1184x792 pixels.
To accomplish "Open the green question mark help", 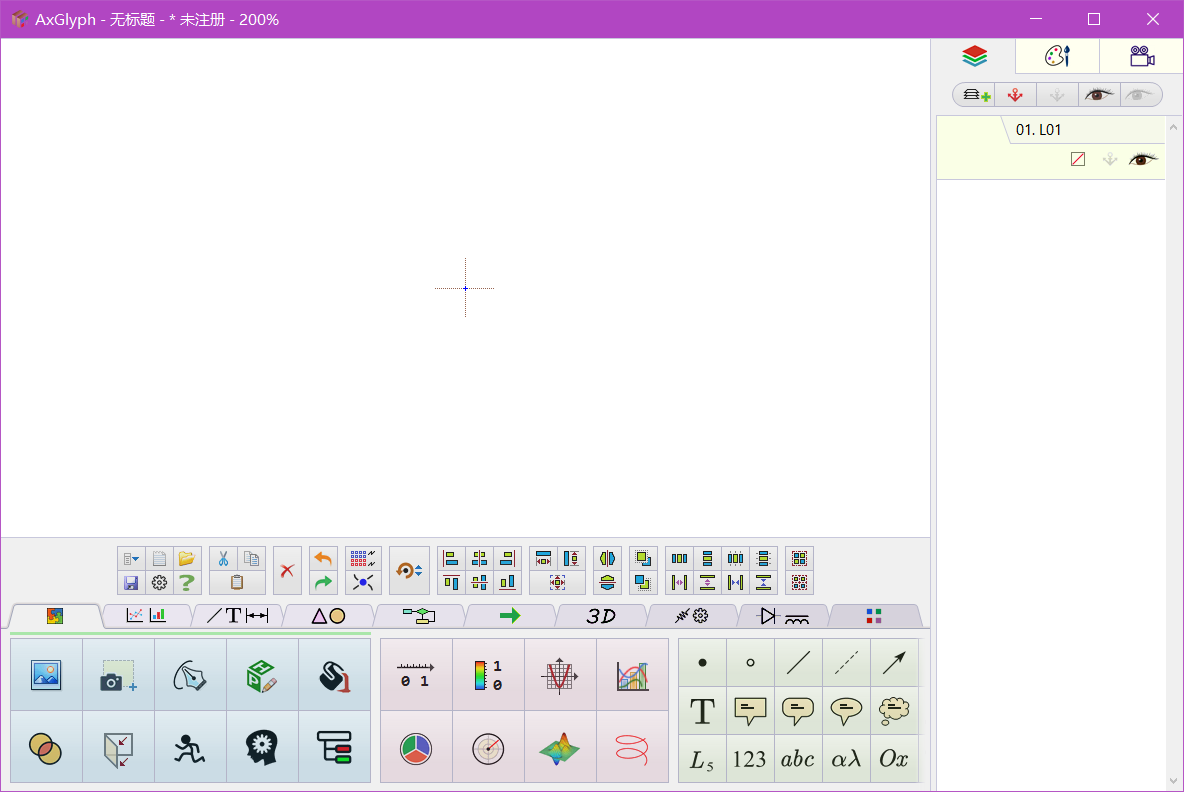I will point(187,583).
